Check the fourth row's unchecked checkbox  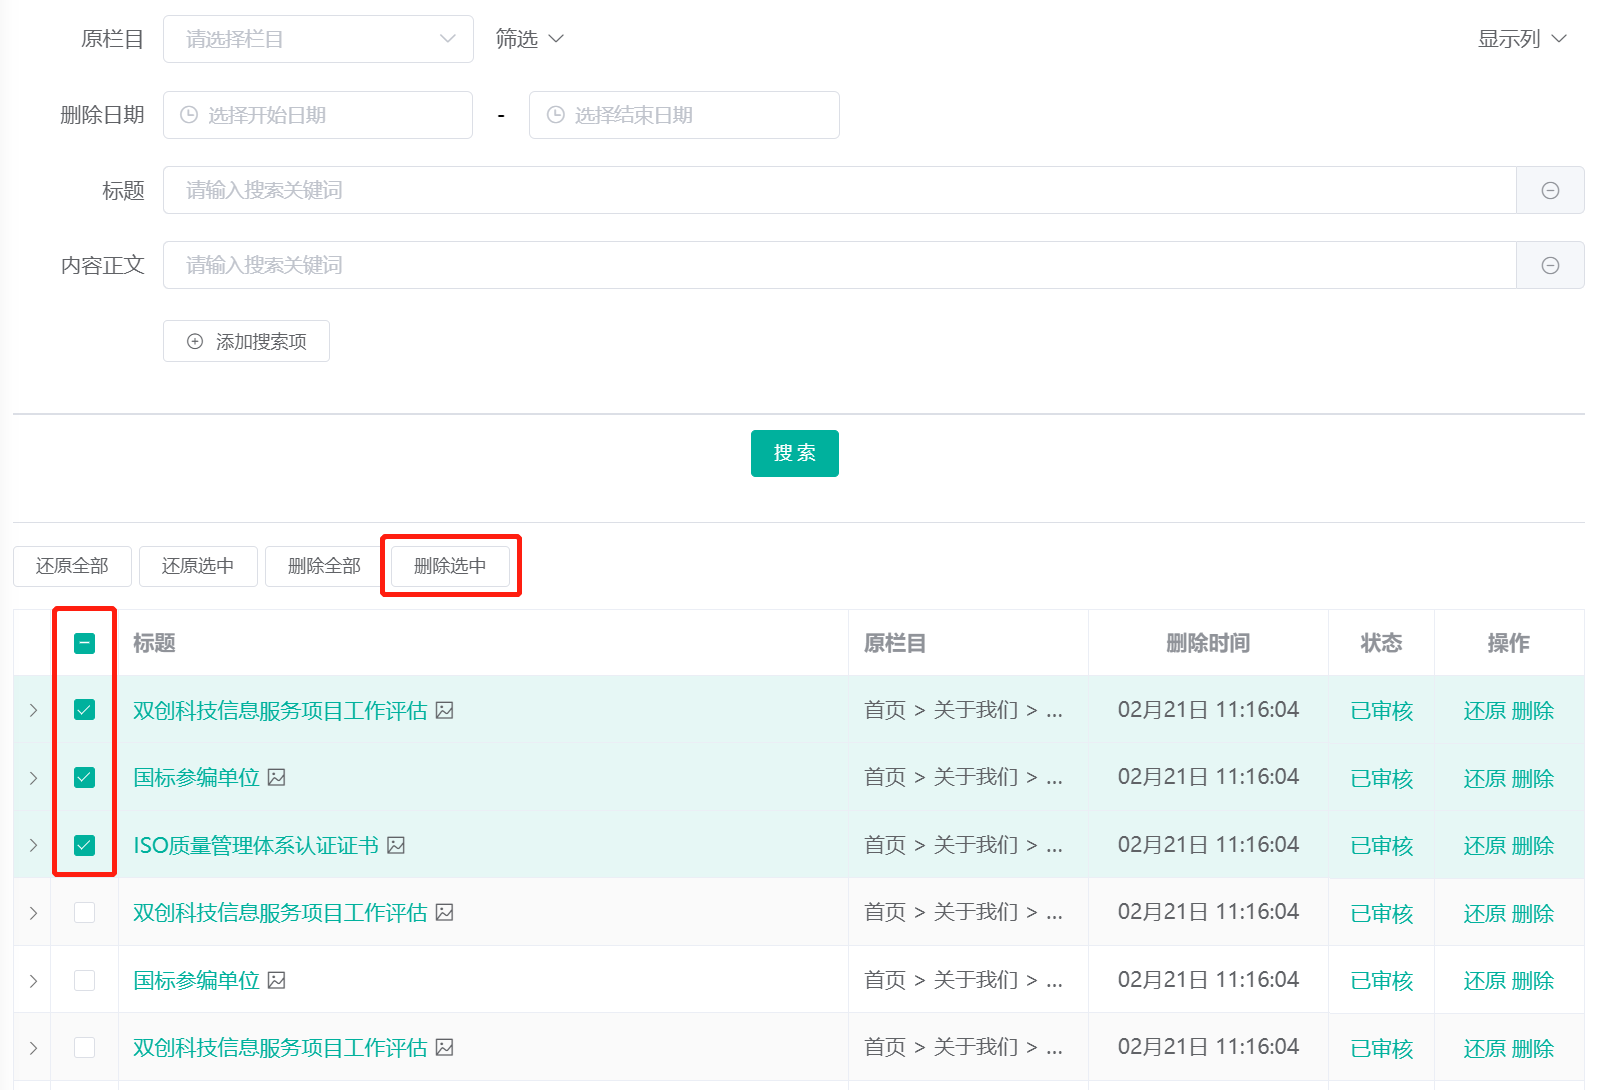pos(84,912)
